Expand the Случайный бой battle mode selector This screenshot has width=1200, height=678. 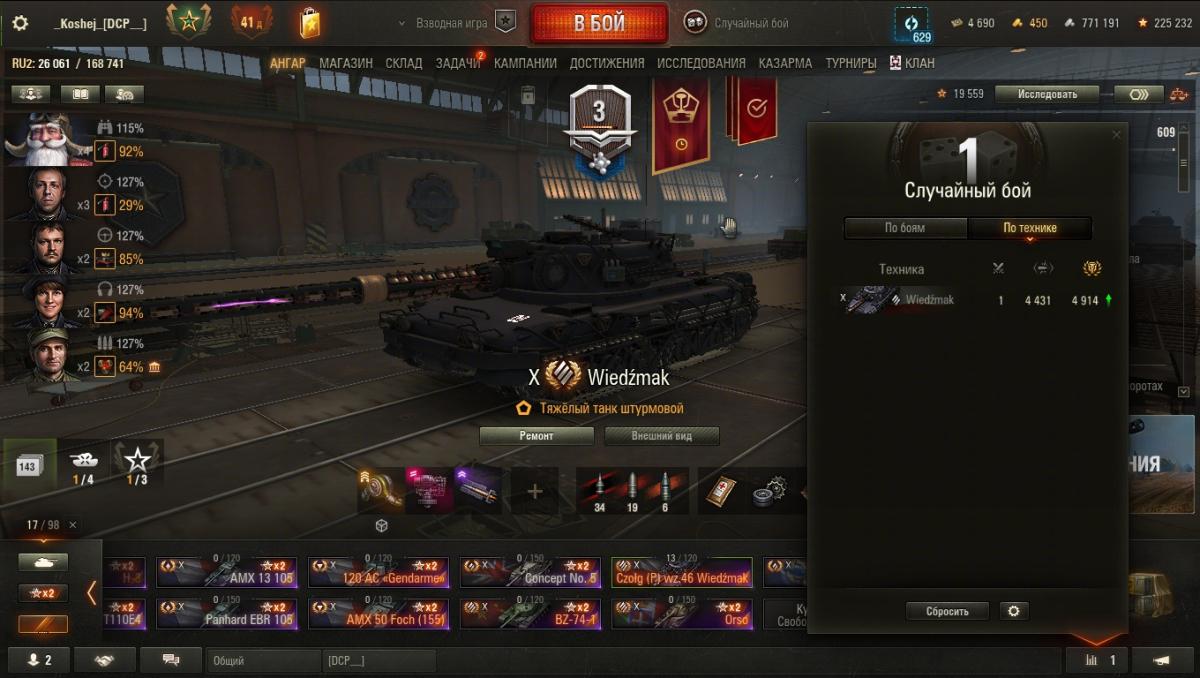pyautogui.click(x=738, y=22)
